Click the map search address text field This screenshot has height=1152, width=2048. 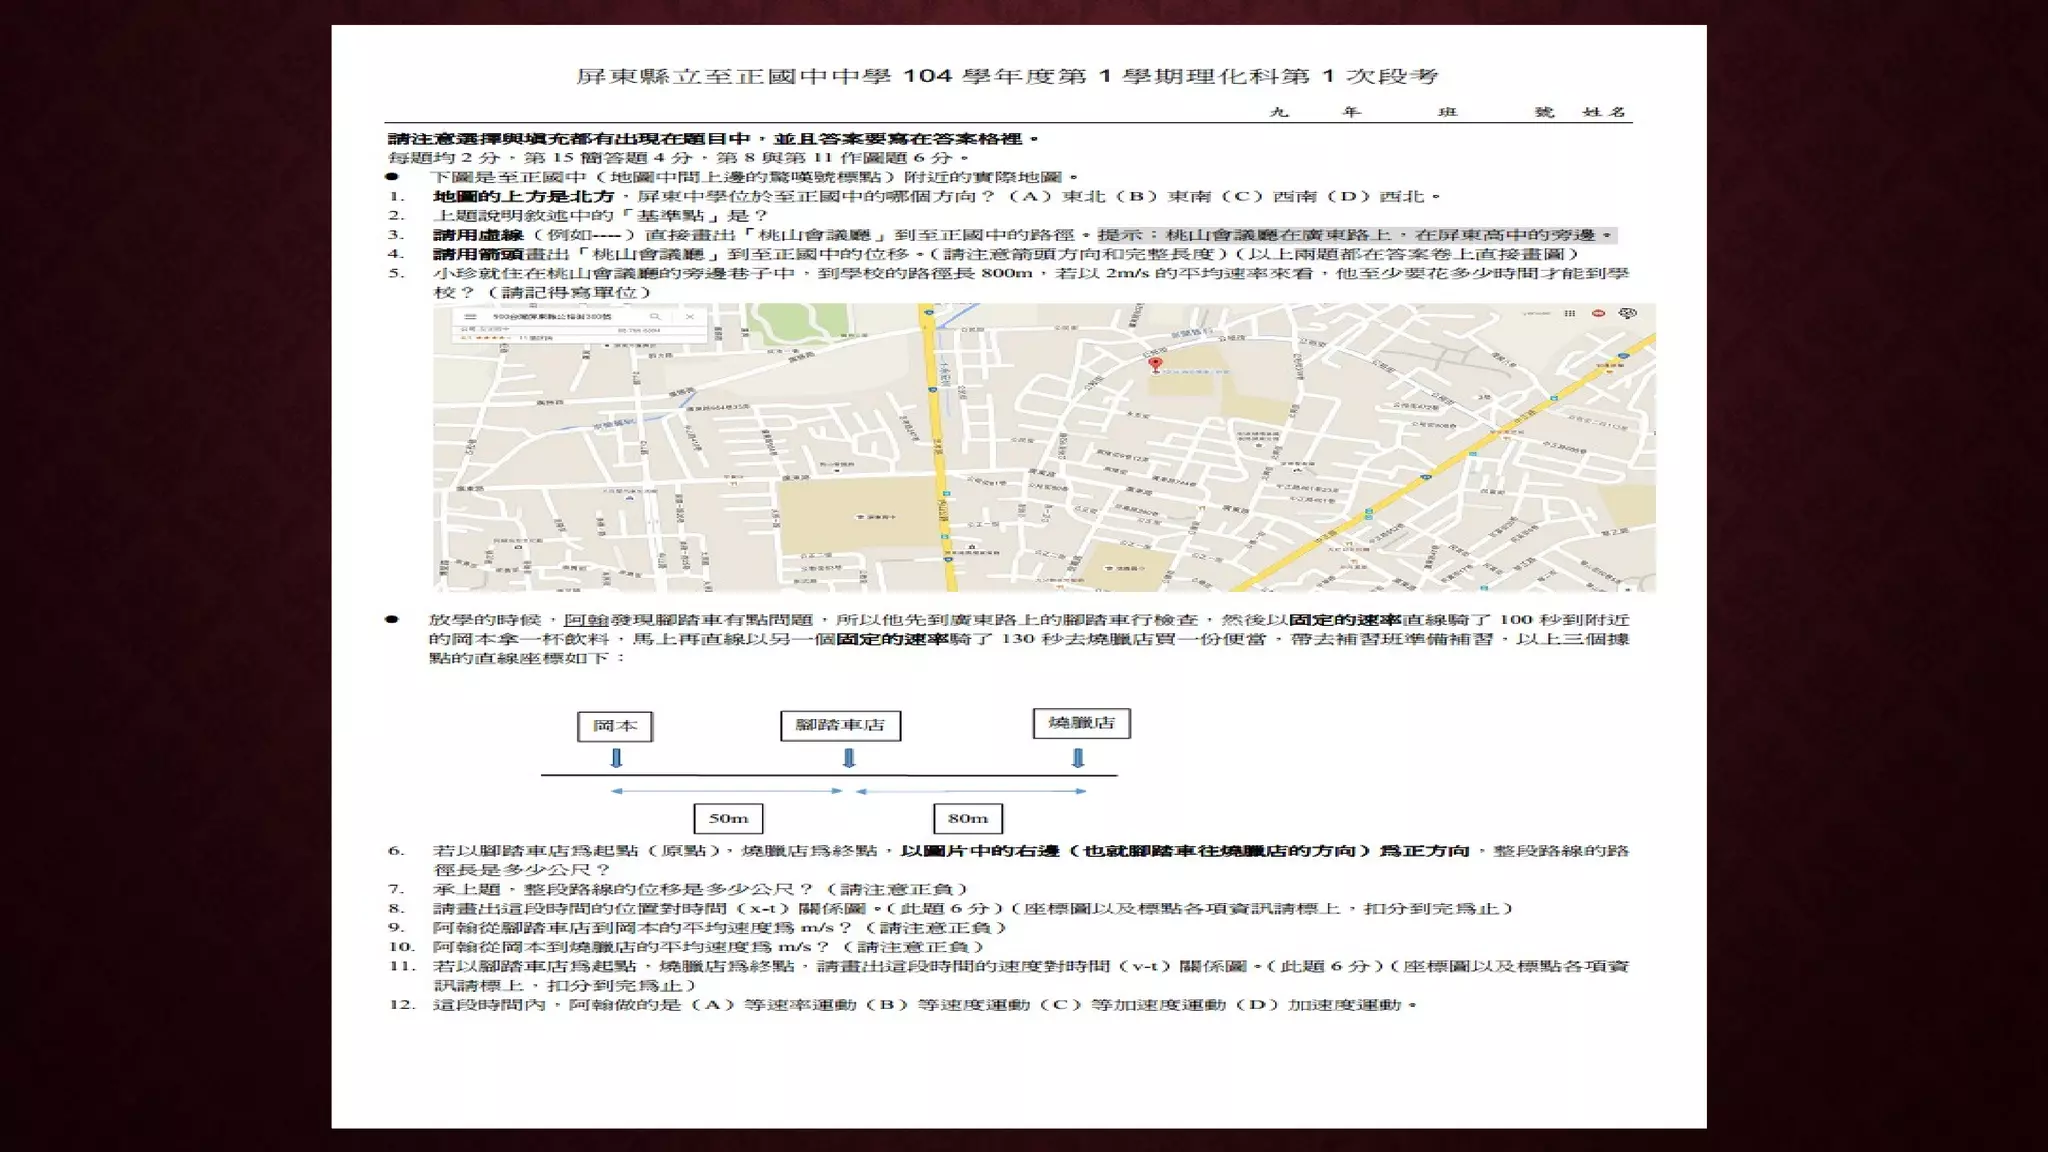click(552, 317)
